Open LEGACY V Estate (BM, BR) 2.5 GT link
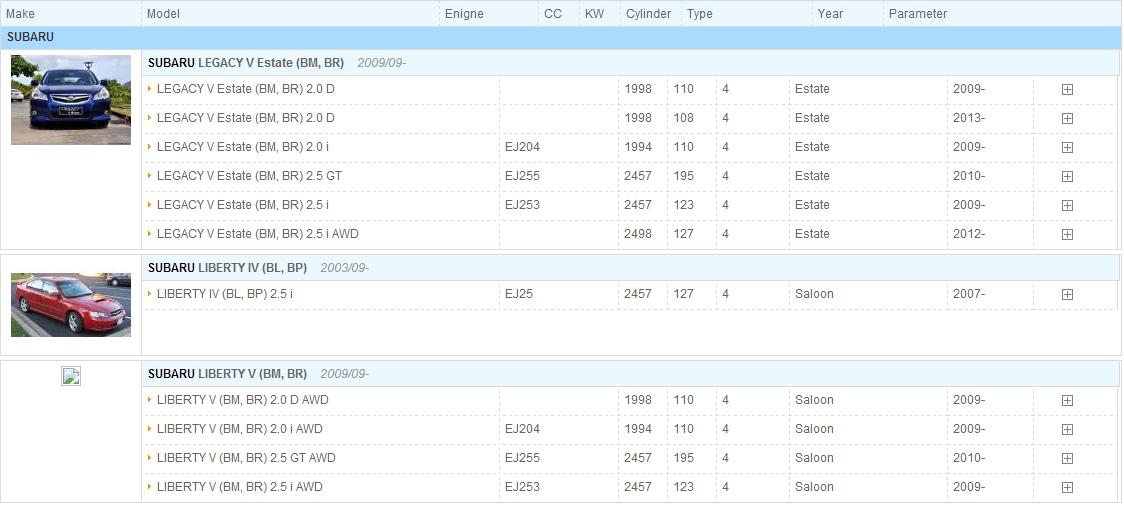 click(x=249, y=176)
